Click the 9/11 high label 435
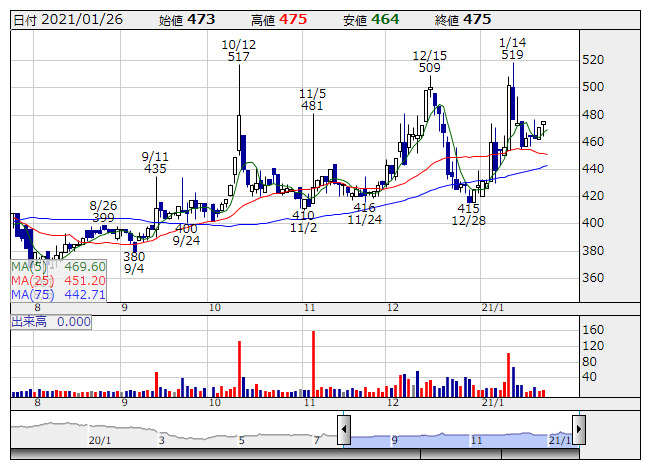This screenshot has width=653, height=470. 155,169
